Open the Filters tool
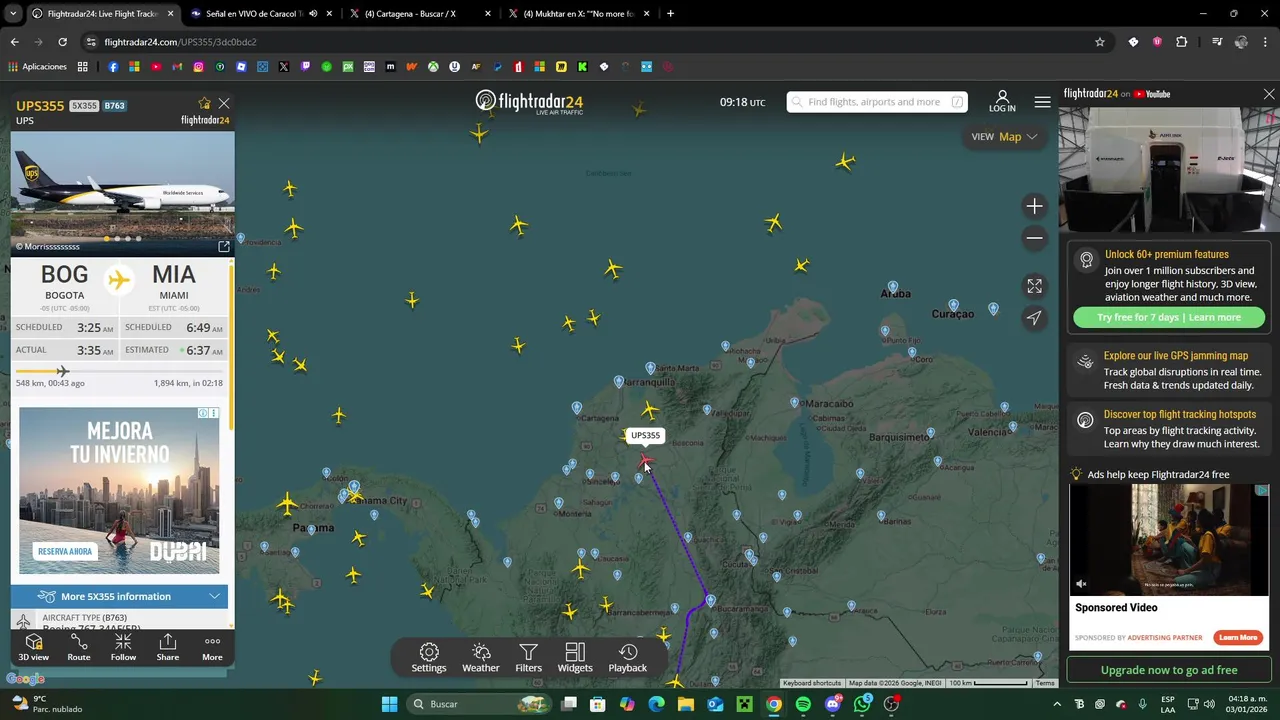The image size is (1280, 720). coord(528,658)
